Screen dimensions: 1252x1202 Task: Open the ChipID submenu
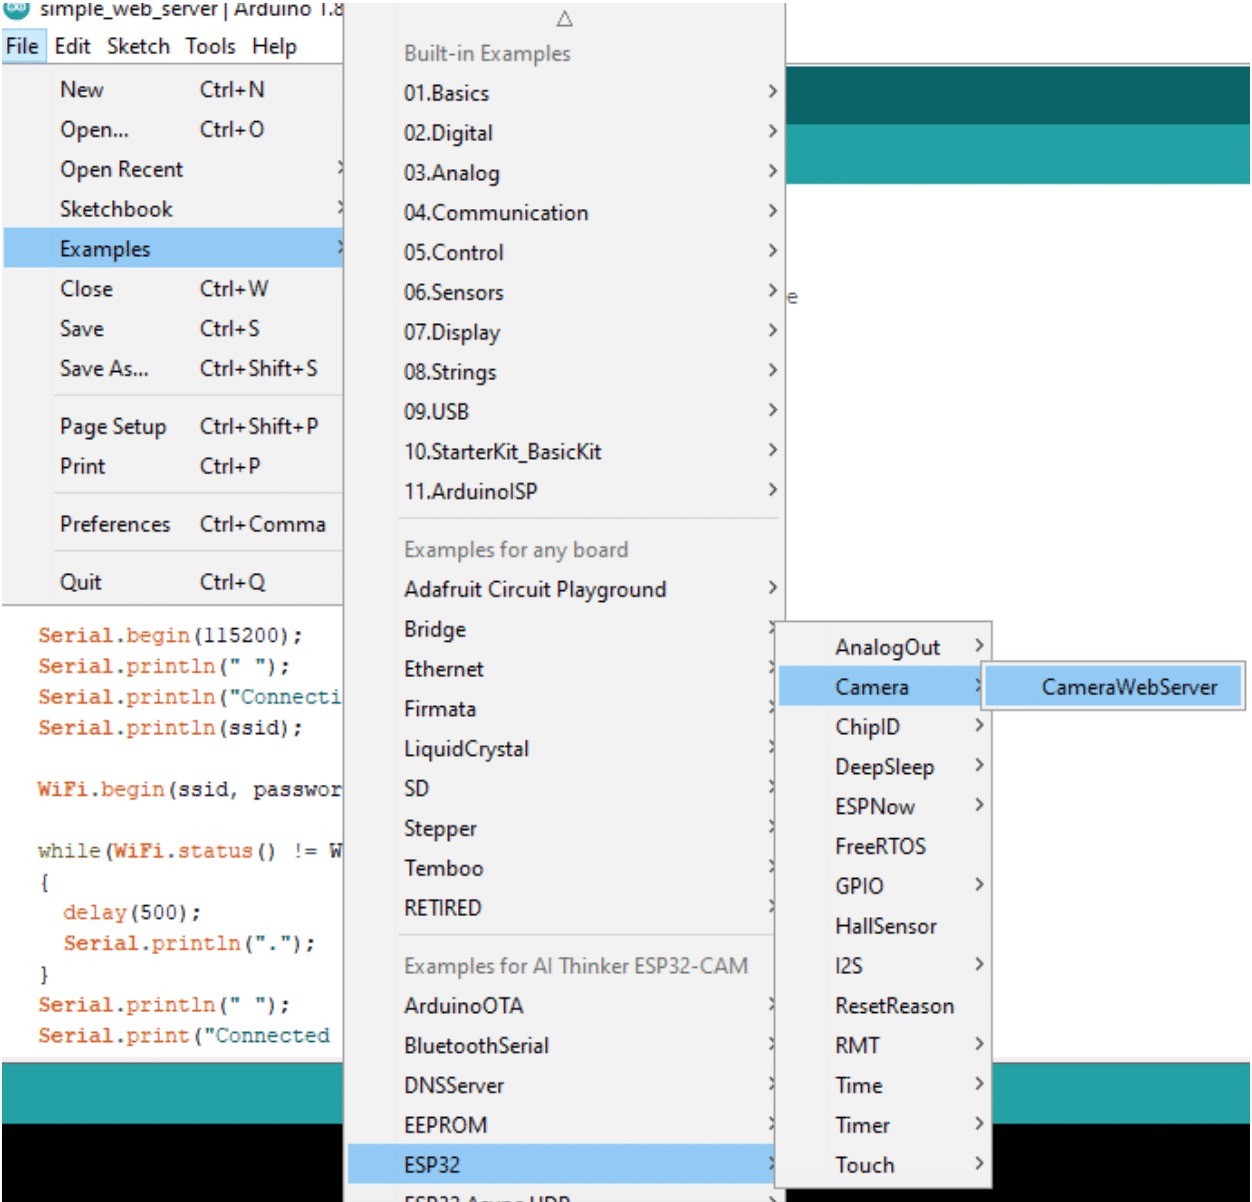tap(884, 727)
